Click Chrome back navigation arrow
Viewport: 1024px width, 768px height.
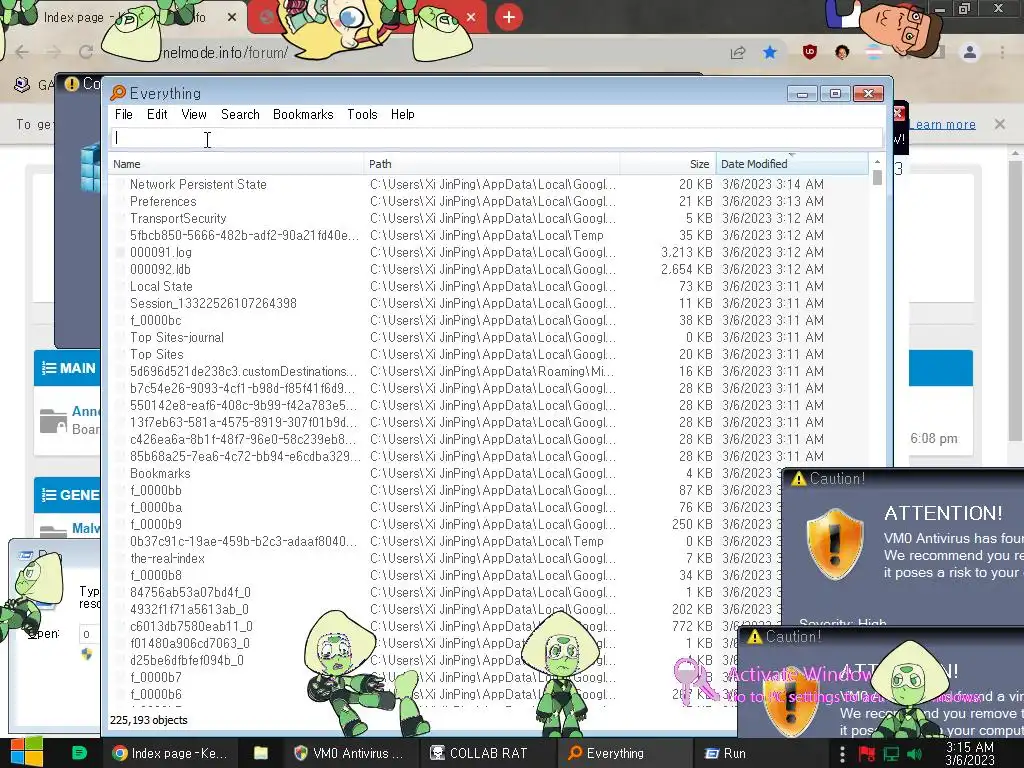pyautogui.click(x=22, y=52)
